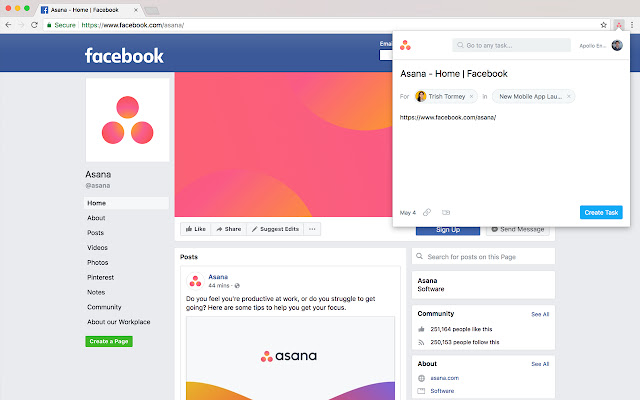Set due date via May 4
The height and width of the screenshot is (400, 640).
pyautogui.click(x=408, y=213)
